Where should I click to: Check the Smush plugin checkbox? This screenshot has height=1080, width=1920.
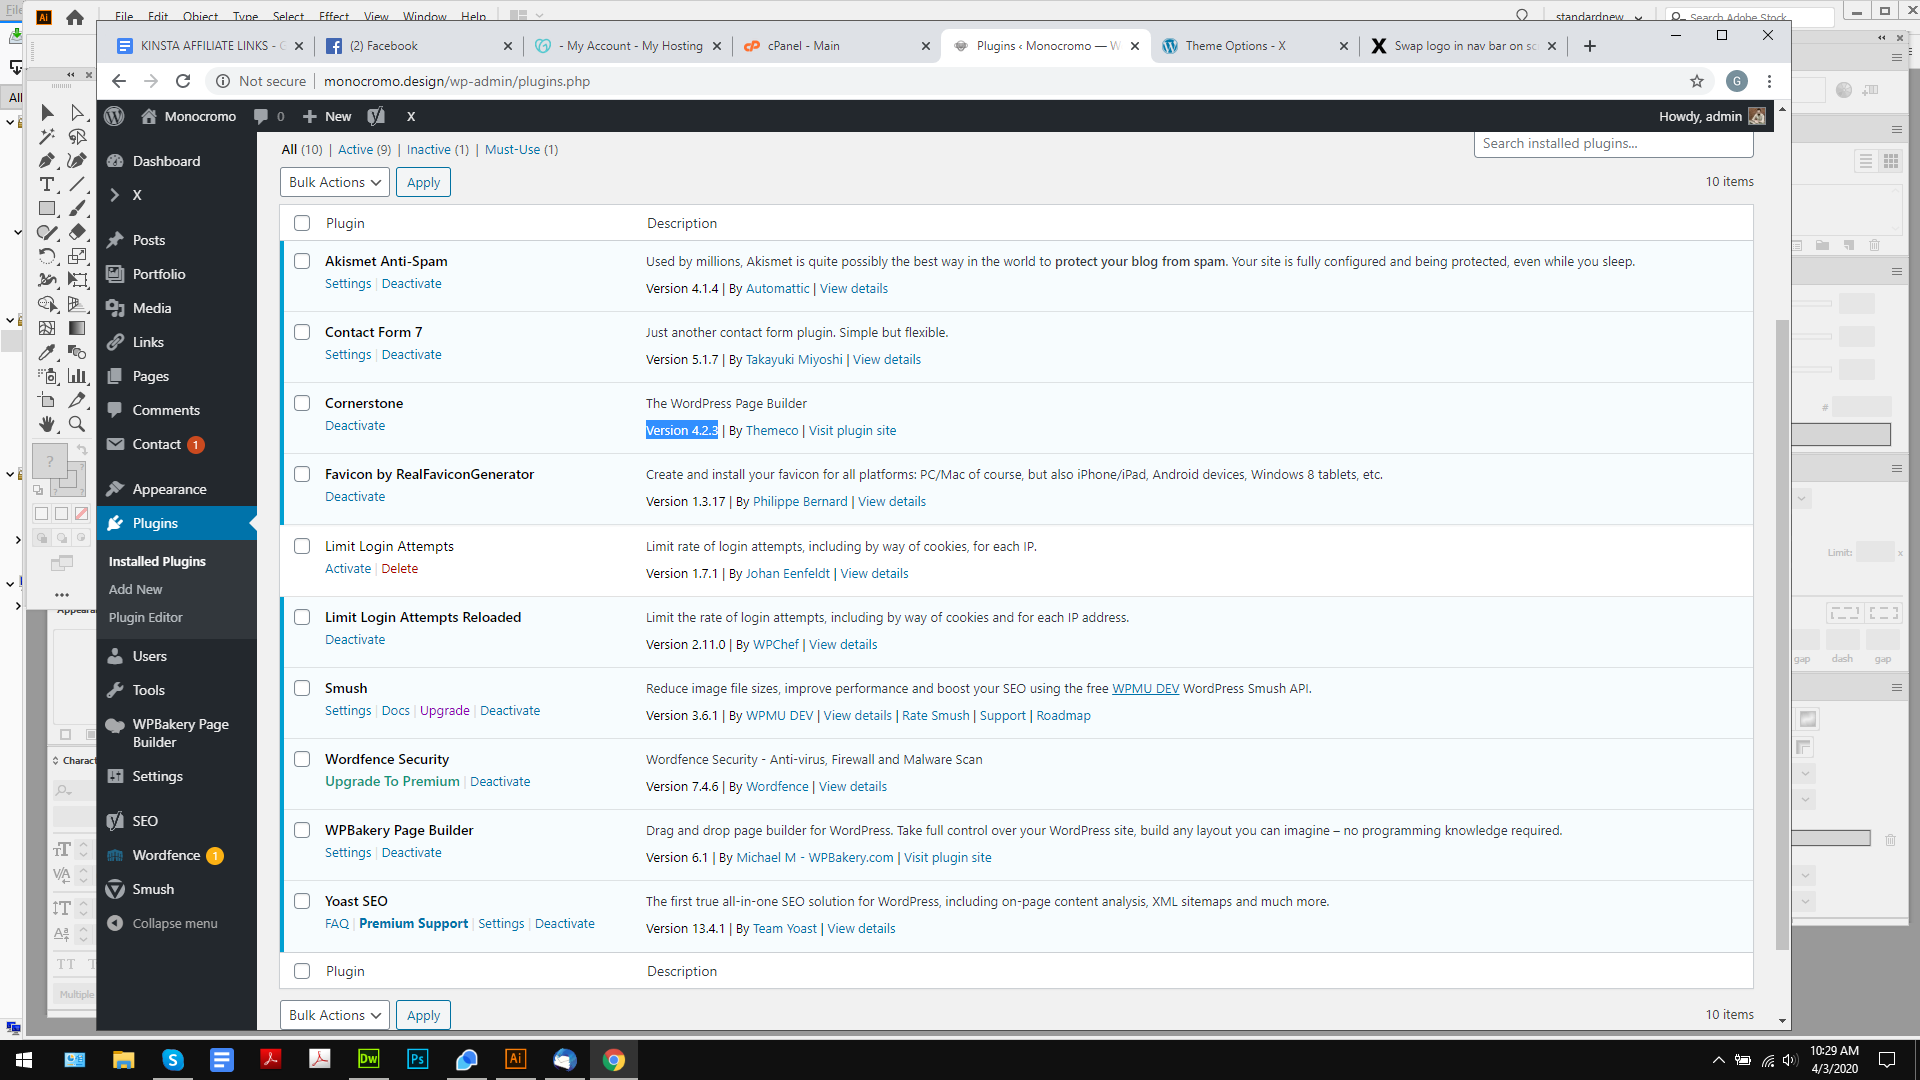click(x=302, y=688)
